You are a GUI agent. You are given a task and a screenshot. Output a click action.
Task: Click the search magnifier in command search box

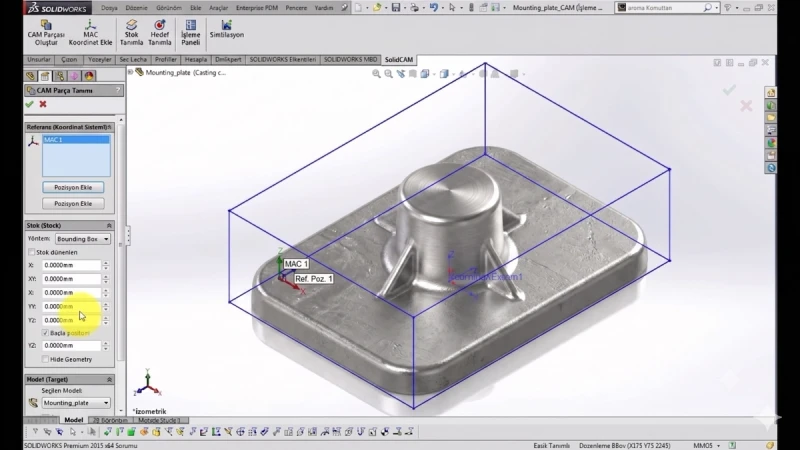click(x=707, y=8)
